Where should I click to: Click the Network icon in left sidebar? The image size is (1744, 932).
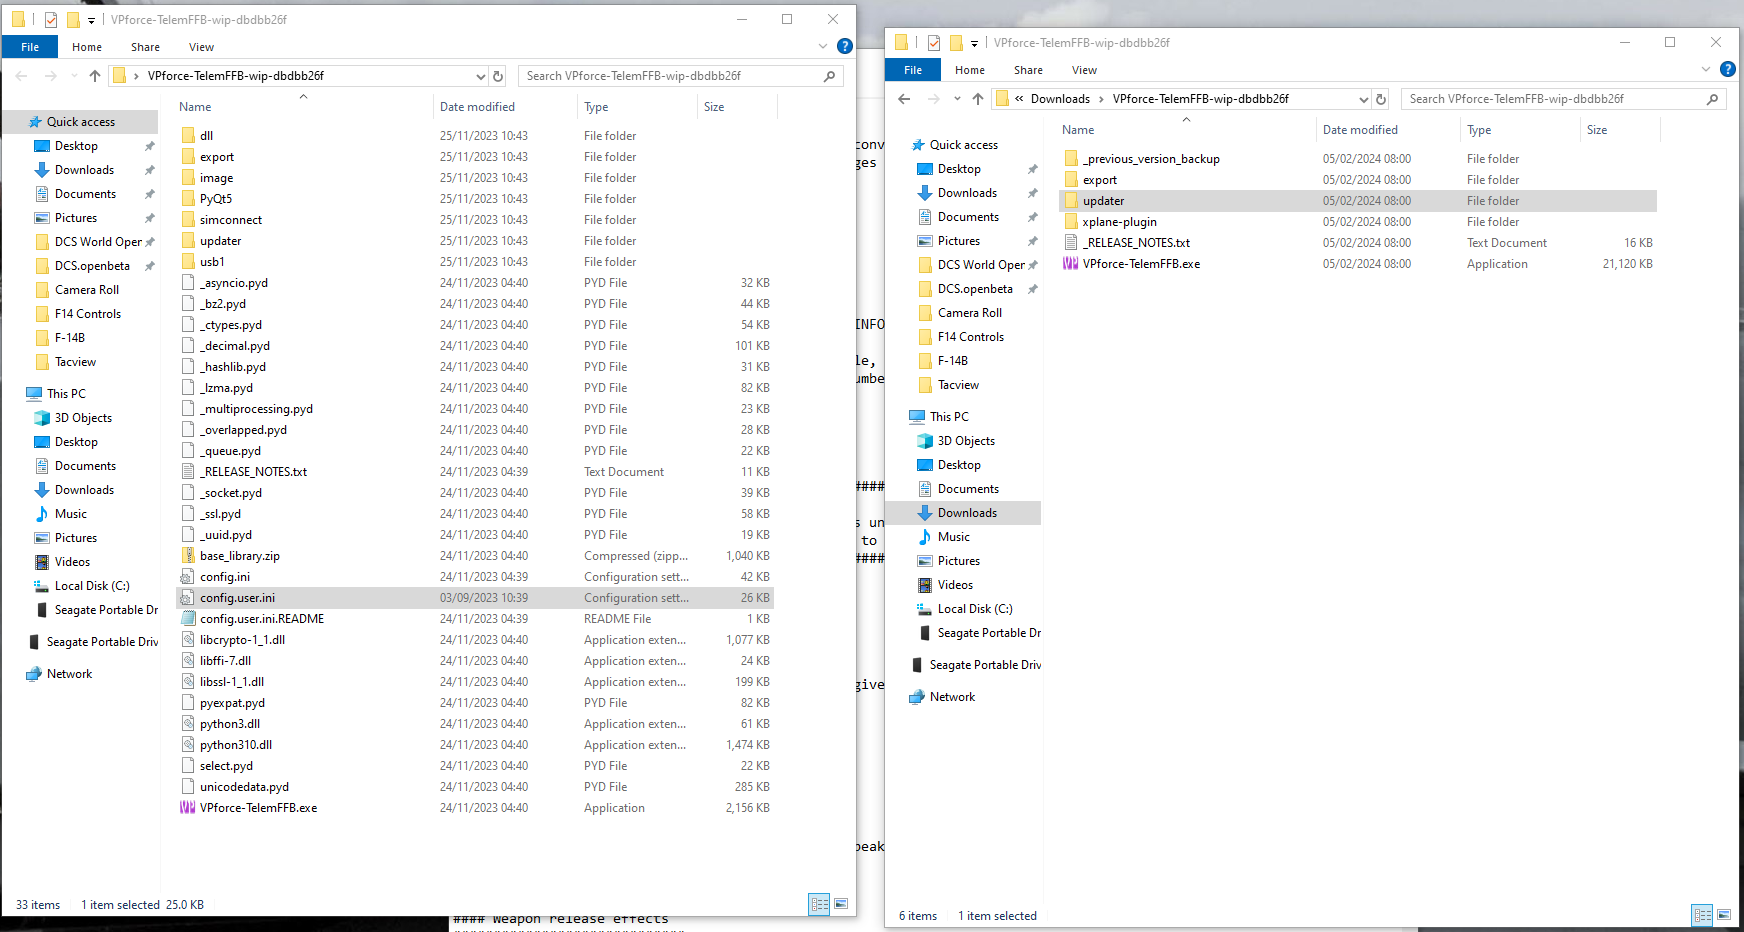coord(34,674)
